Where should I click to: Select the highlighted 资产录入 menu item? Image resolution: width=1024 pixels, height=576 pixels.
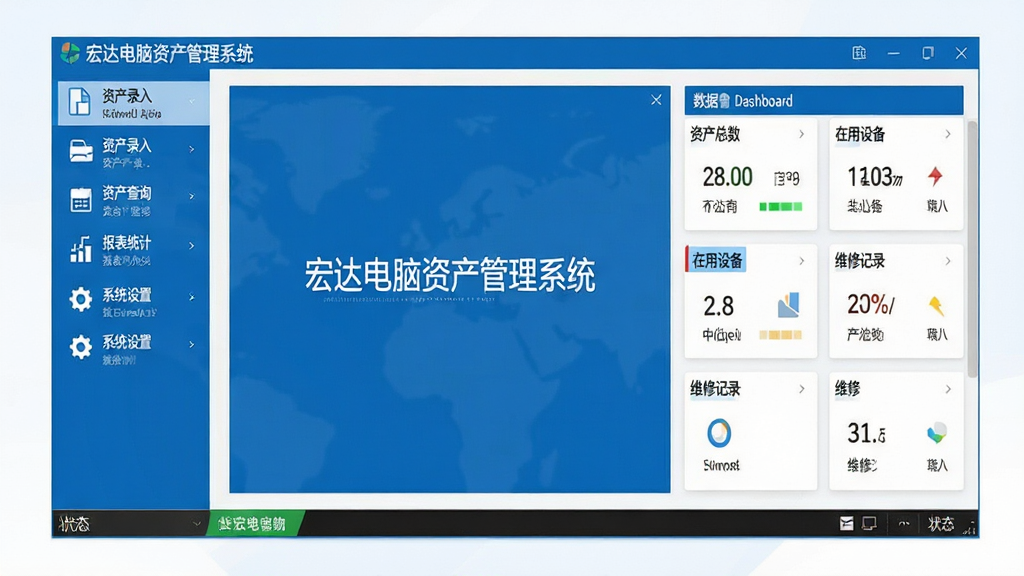pyautogui.click(x=133, y=103)
